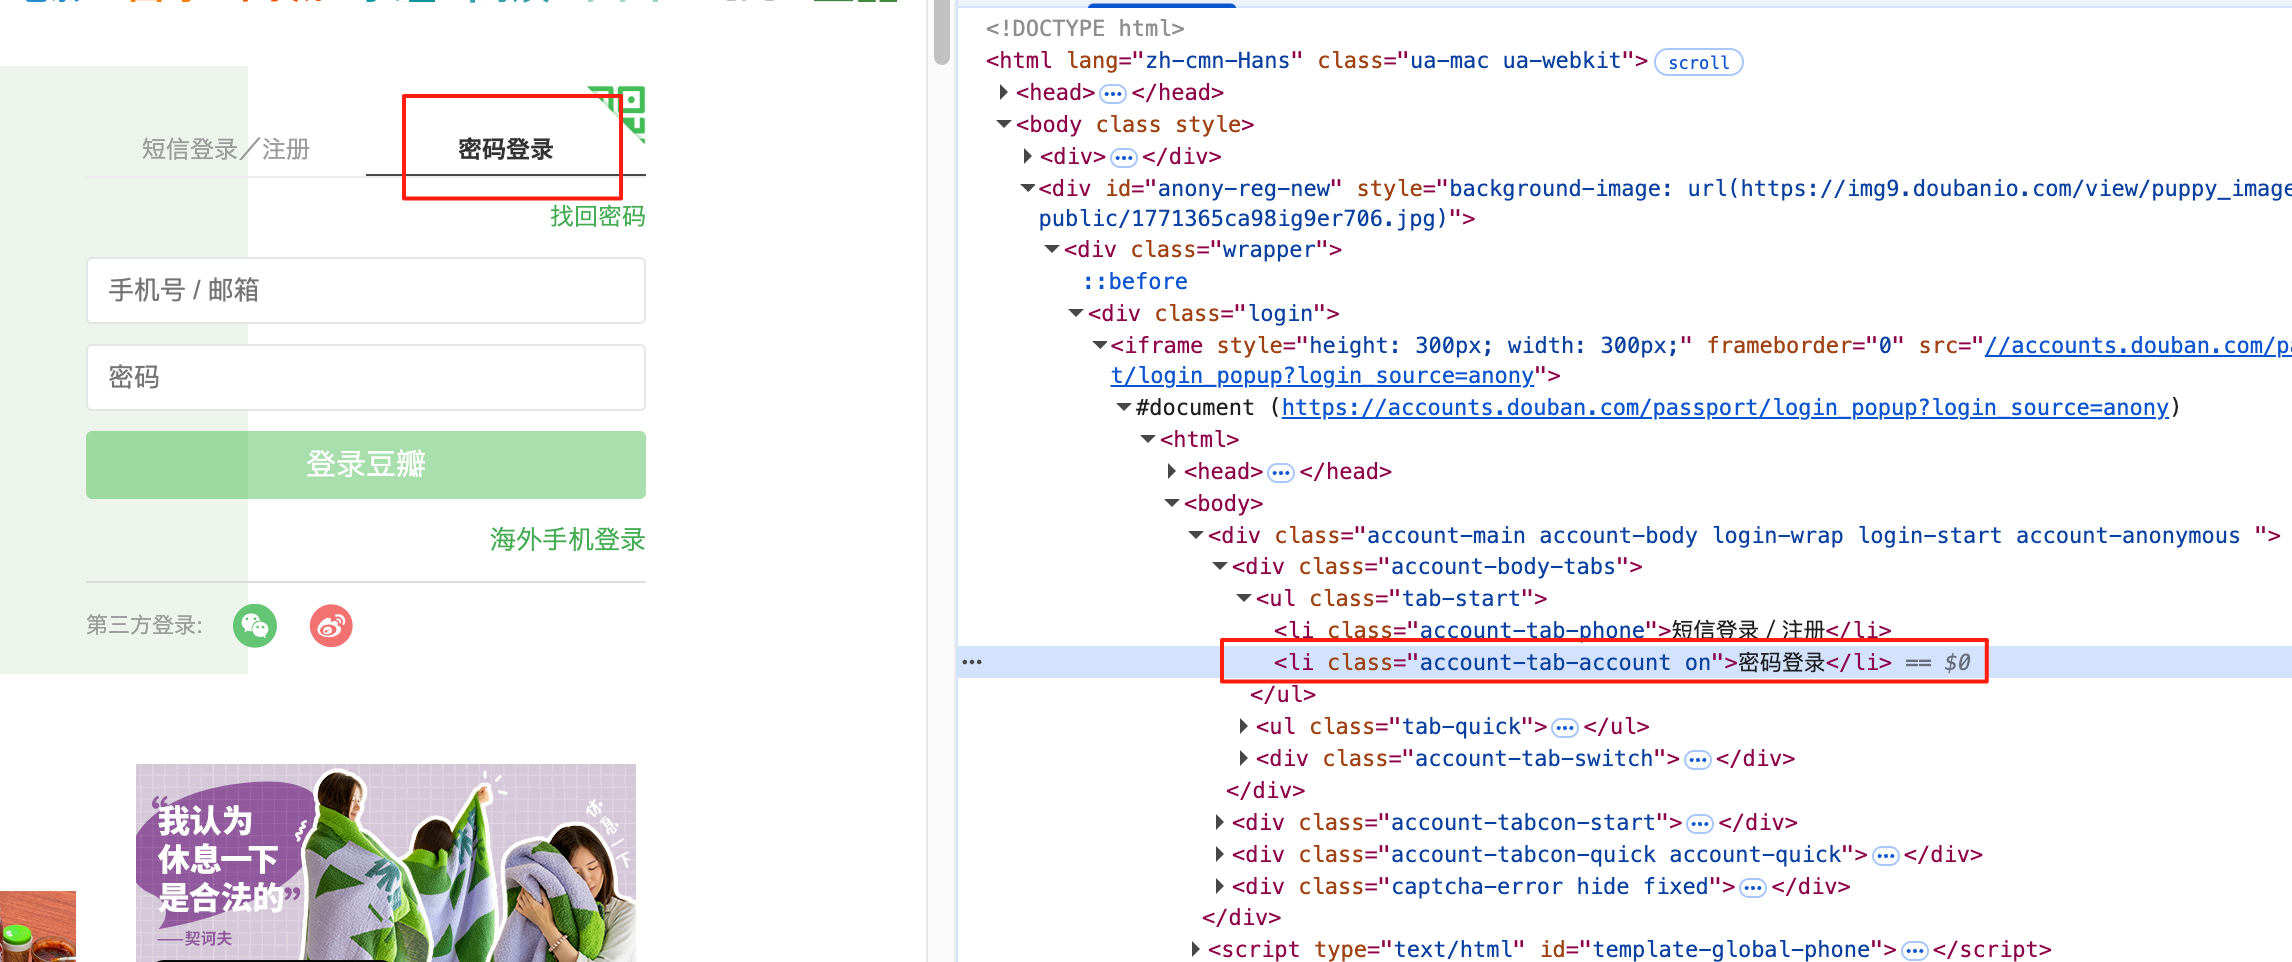Expand ellipsis badge of ul tab-quick
Viewport: 2292px width, 962px height.
coord(1565,728)
